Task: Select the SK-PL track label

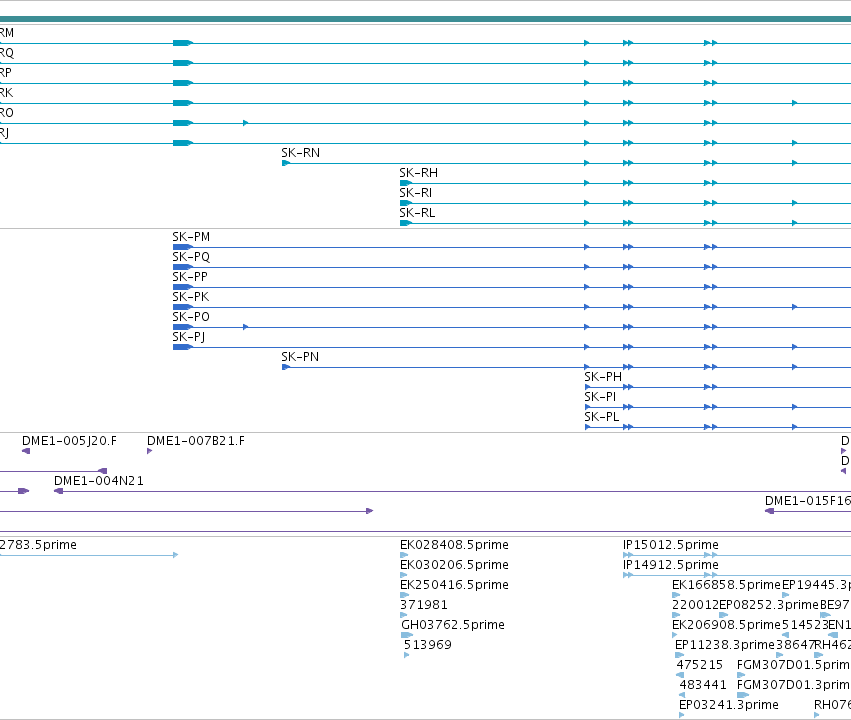Action: (x=601, y=417)
